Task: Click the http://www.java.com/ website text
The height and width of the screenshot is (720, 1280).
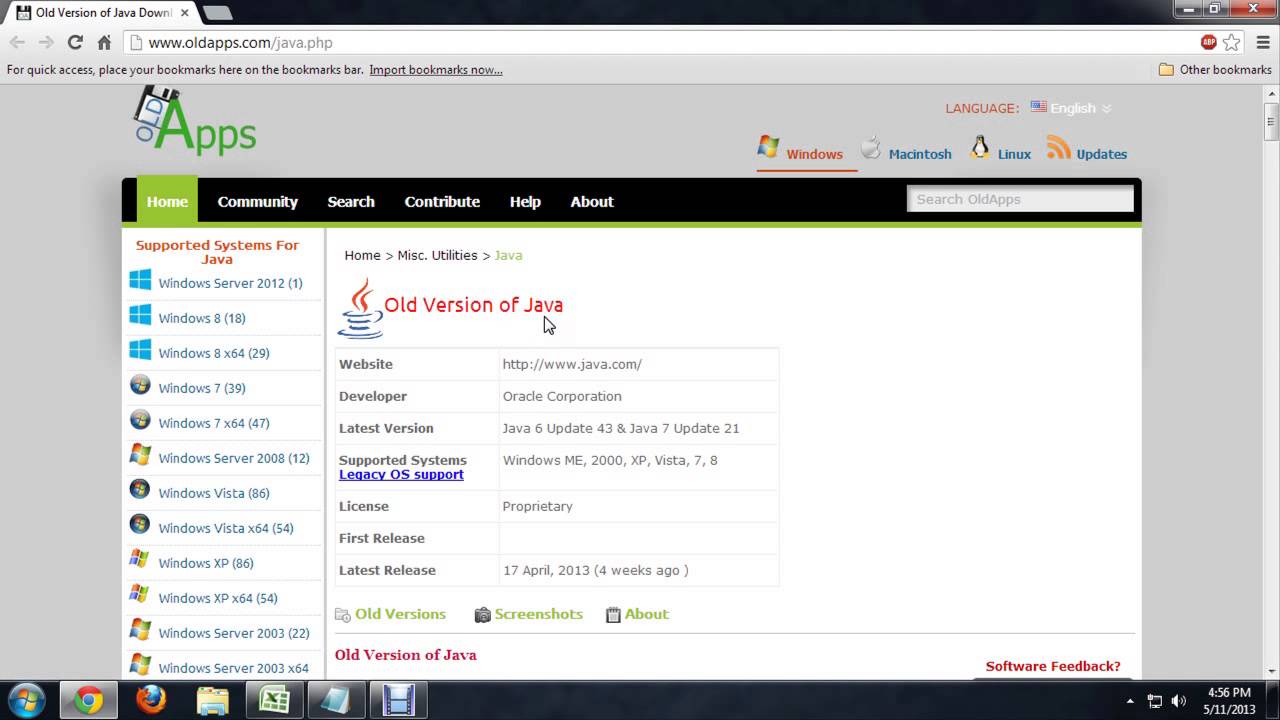Action: click(572, 364)
